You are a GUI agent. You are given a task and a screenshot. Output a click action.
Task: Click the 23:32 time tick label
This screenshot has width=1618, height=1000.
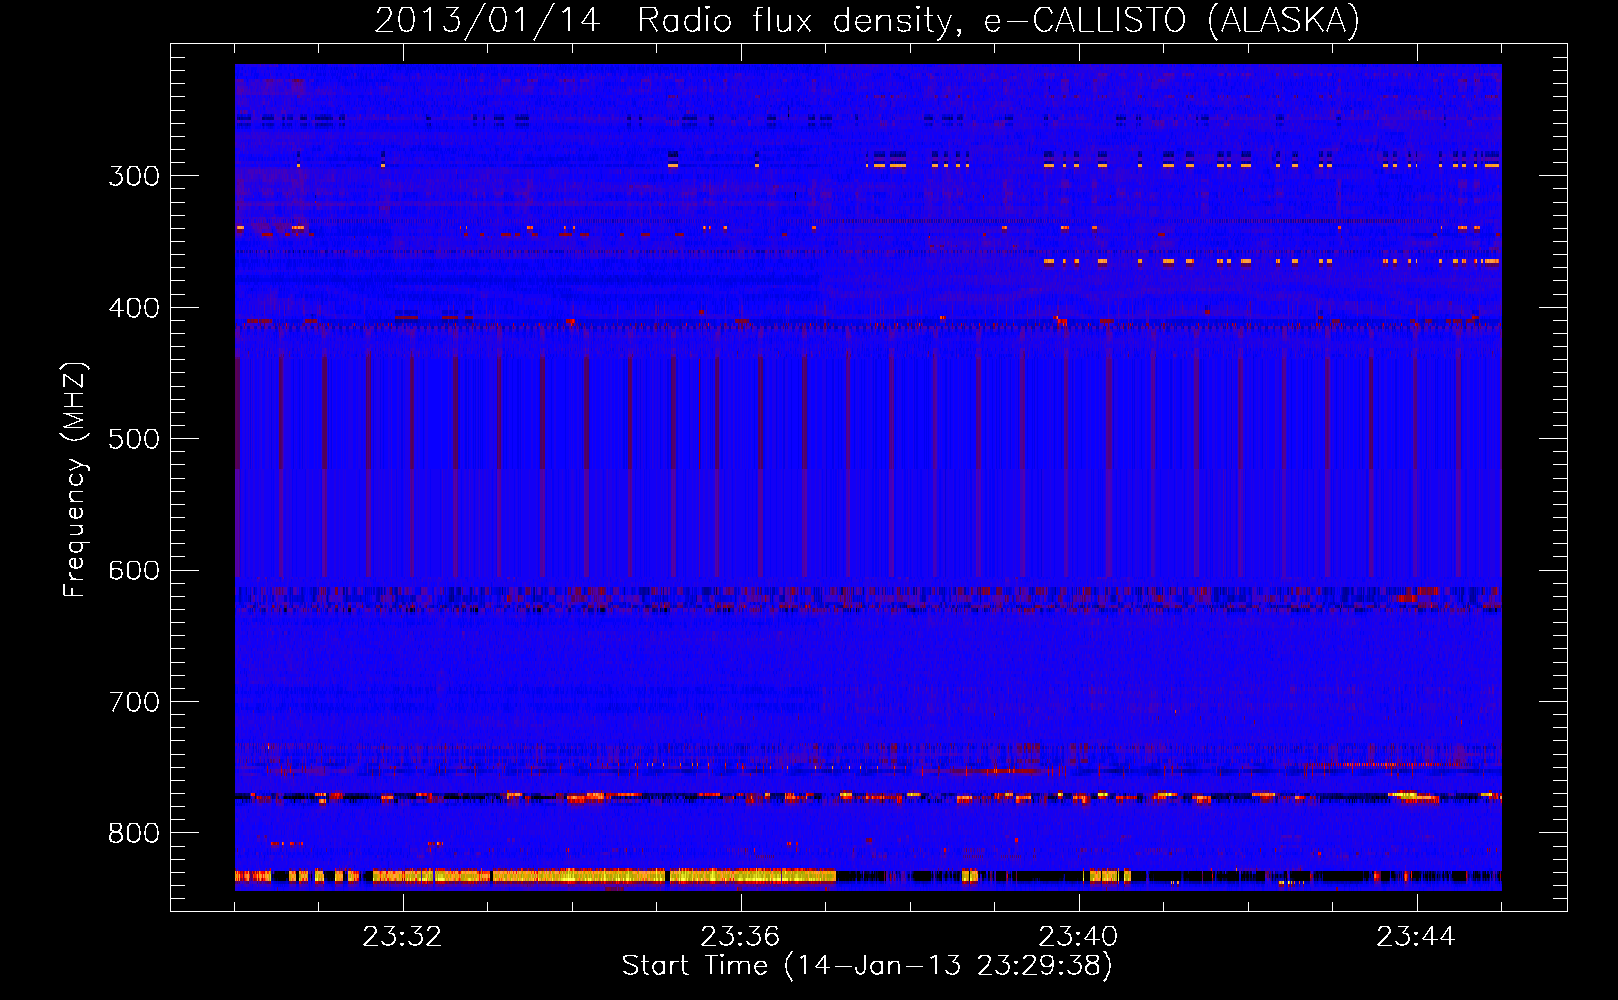[402, 937]
